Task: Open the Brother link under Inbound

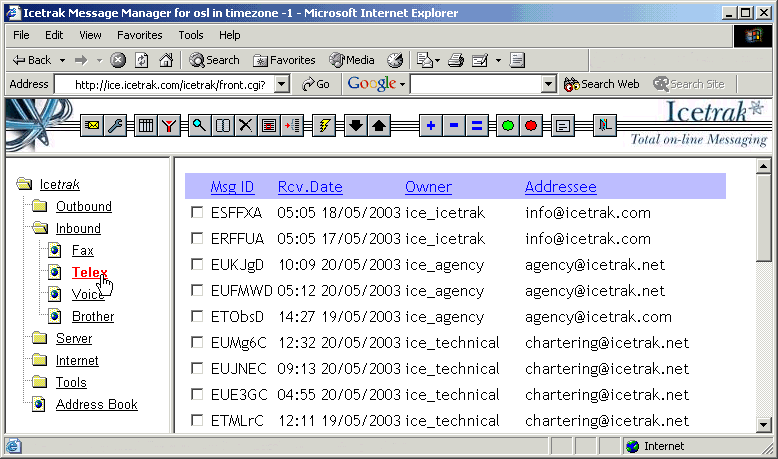Action: (x=93, y=317)
